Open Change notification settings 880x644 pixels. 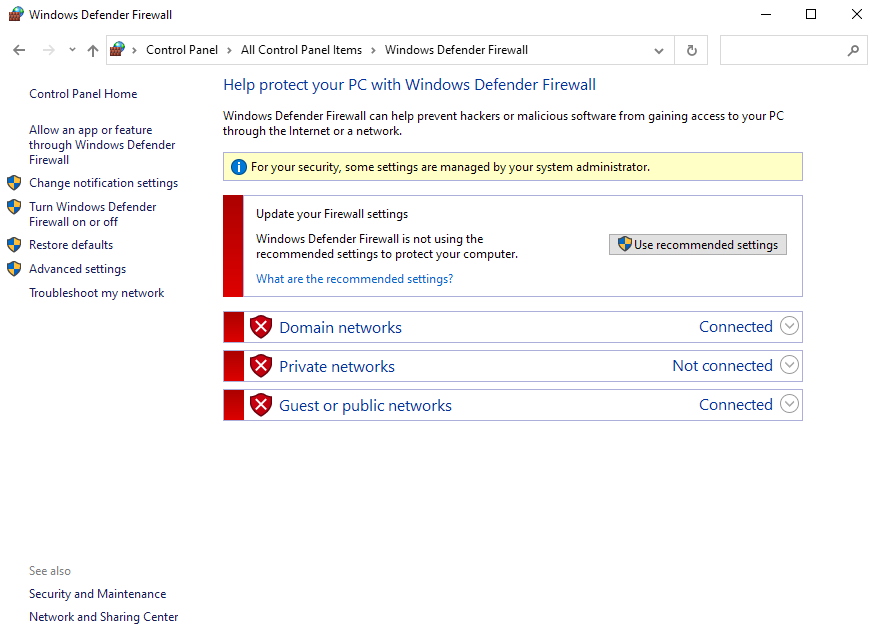pyautogui.click(x=103, y=183)
